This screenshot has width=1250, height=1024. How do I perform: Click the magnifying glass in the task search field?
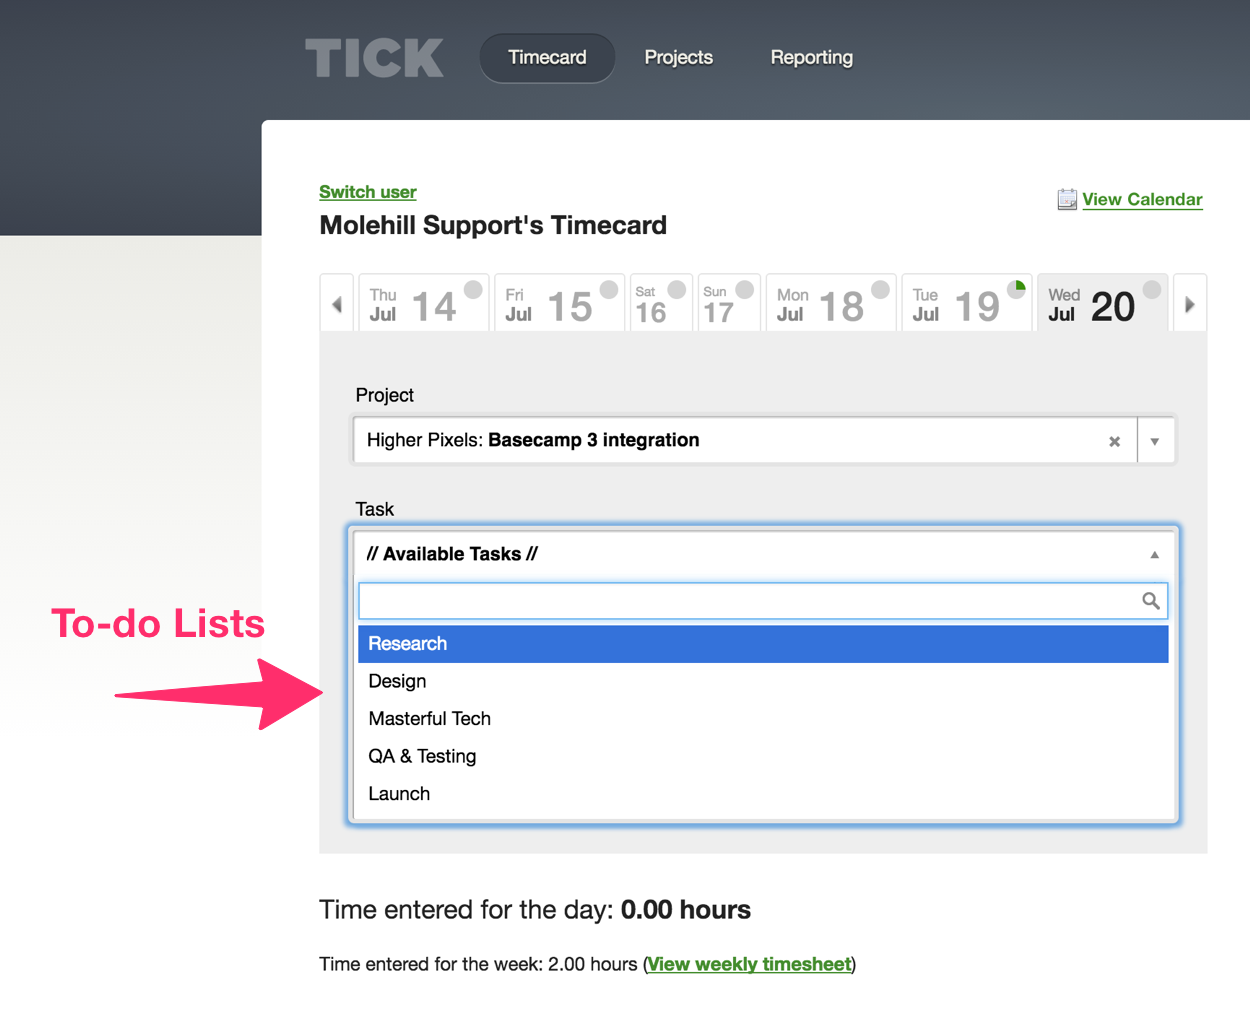[x=1150, y=601]
